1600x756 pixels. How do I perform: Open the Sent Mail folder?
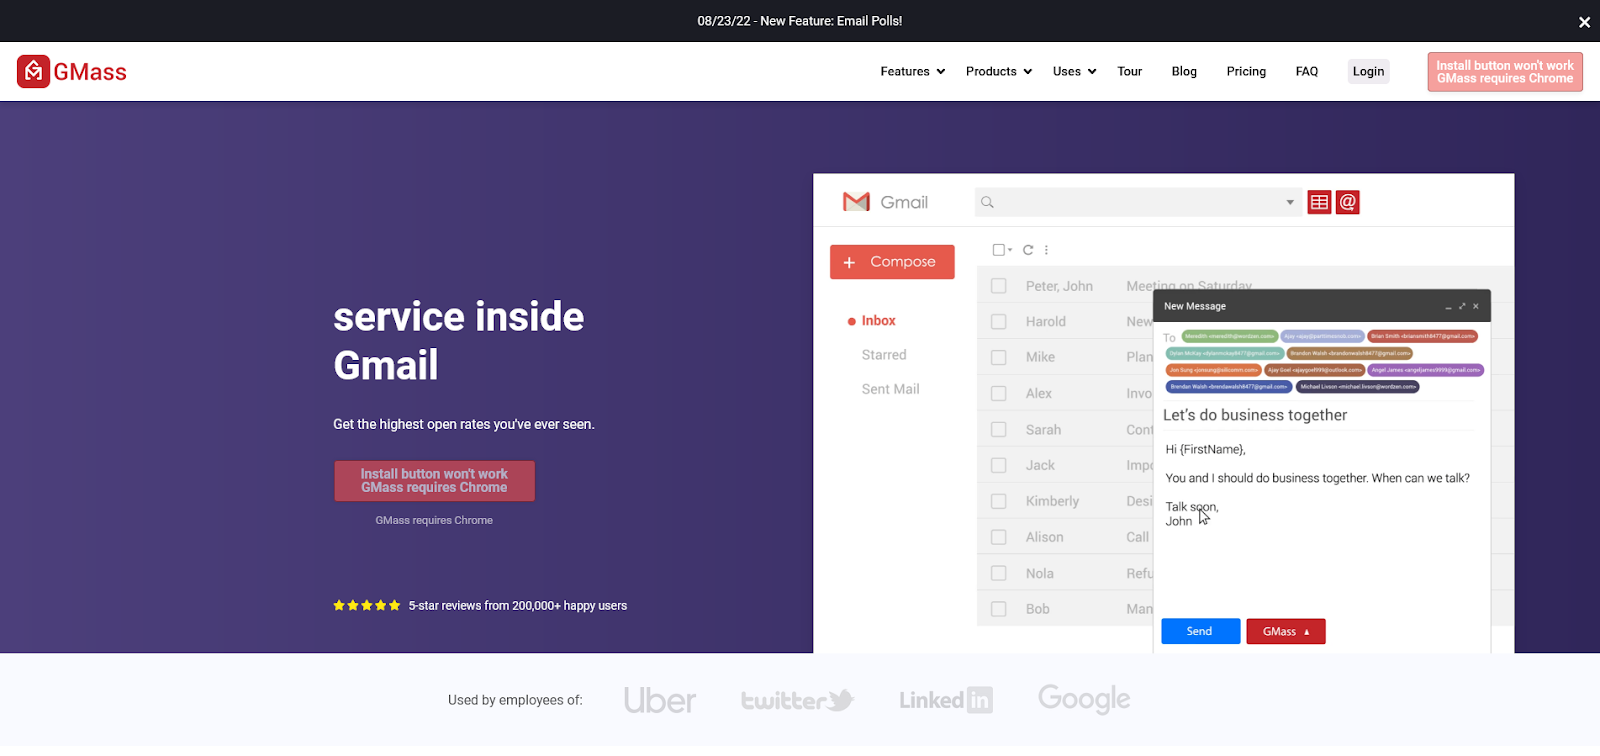(890, 389)
